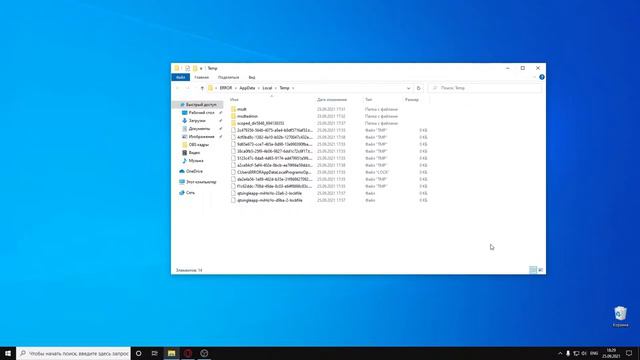Open OBS кадры in the navigation pane

pyautogui.click(x=198, y=144)
